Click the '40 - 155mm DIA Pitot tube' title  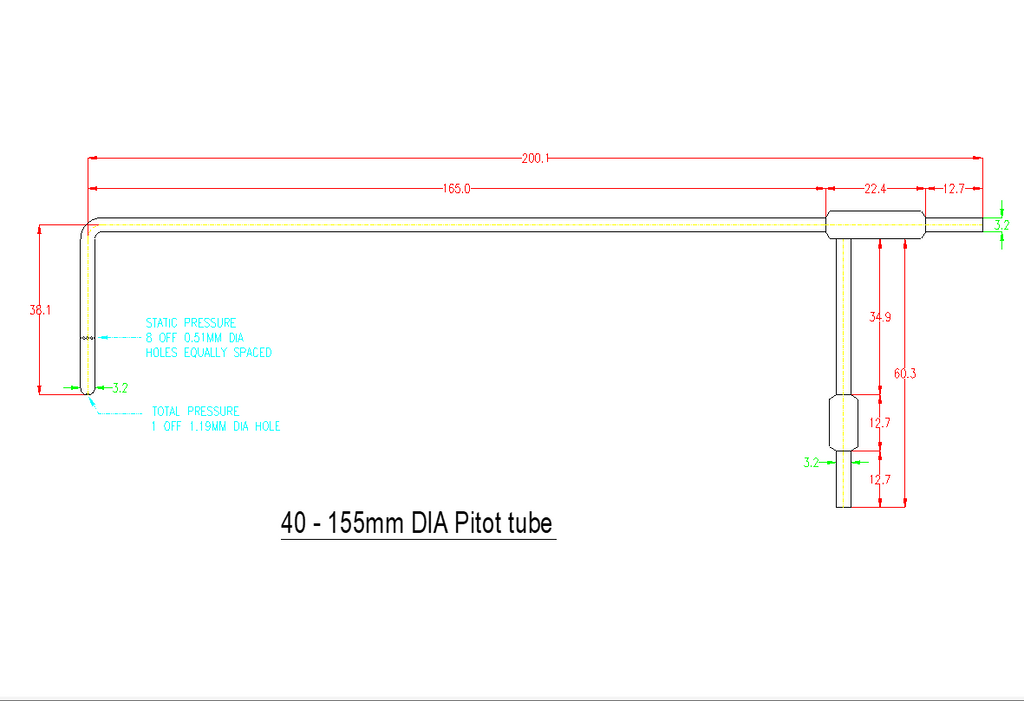[x=417, y=523]
